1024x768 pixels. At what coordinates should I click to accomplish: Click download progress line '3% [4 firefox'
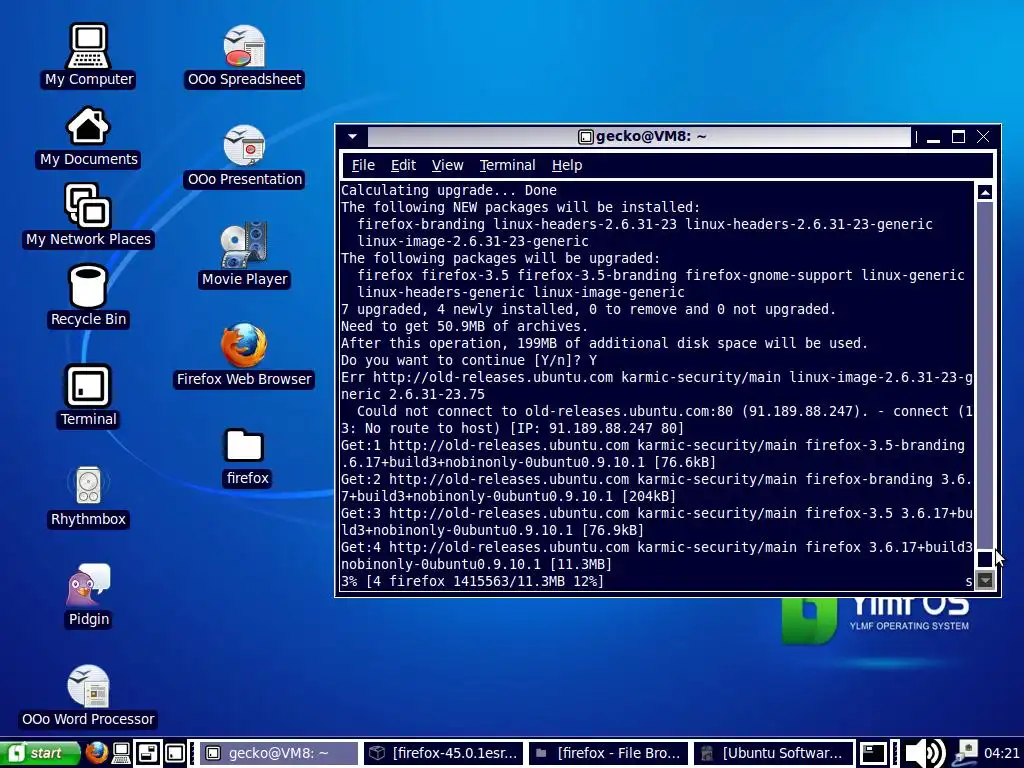tap(472, 581)
